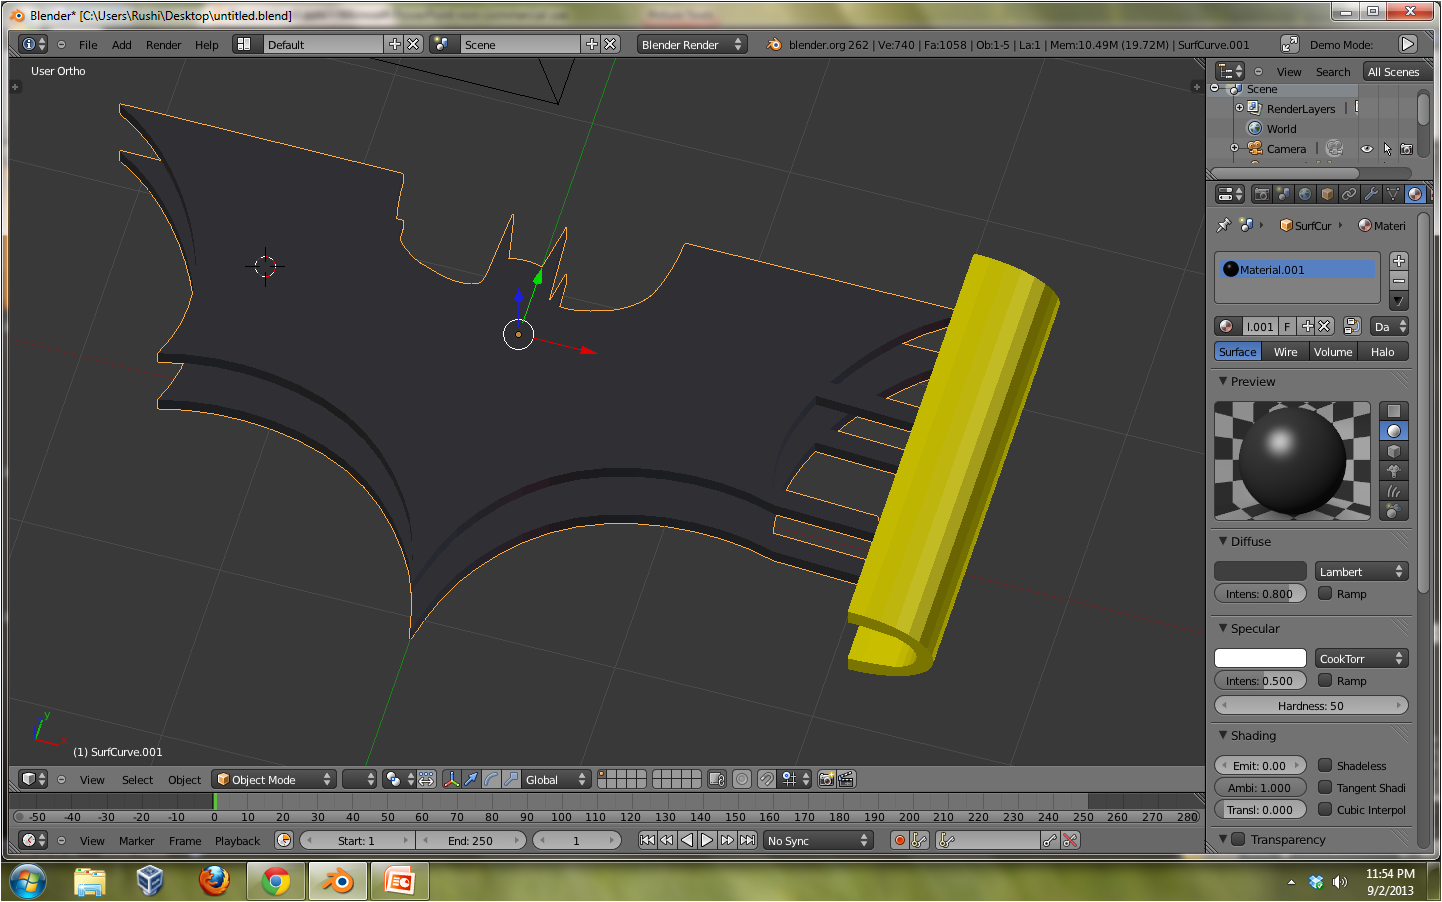This screenshot has width=1442, height=902.
Task: Open the Render camera properties tab
Action: pyautogui.click(x=1262, y=194)
